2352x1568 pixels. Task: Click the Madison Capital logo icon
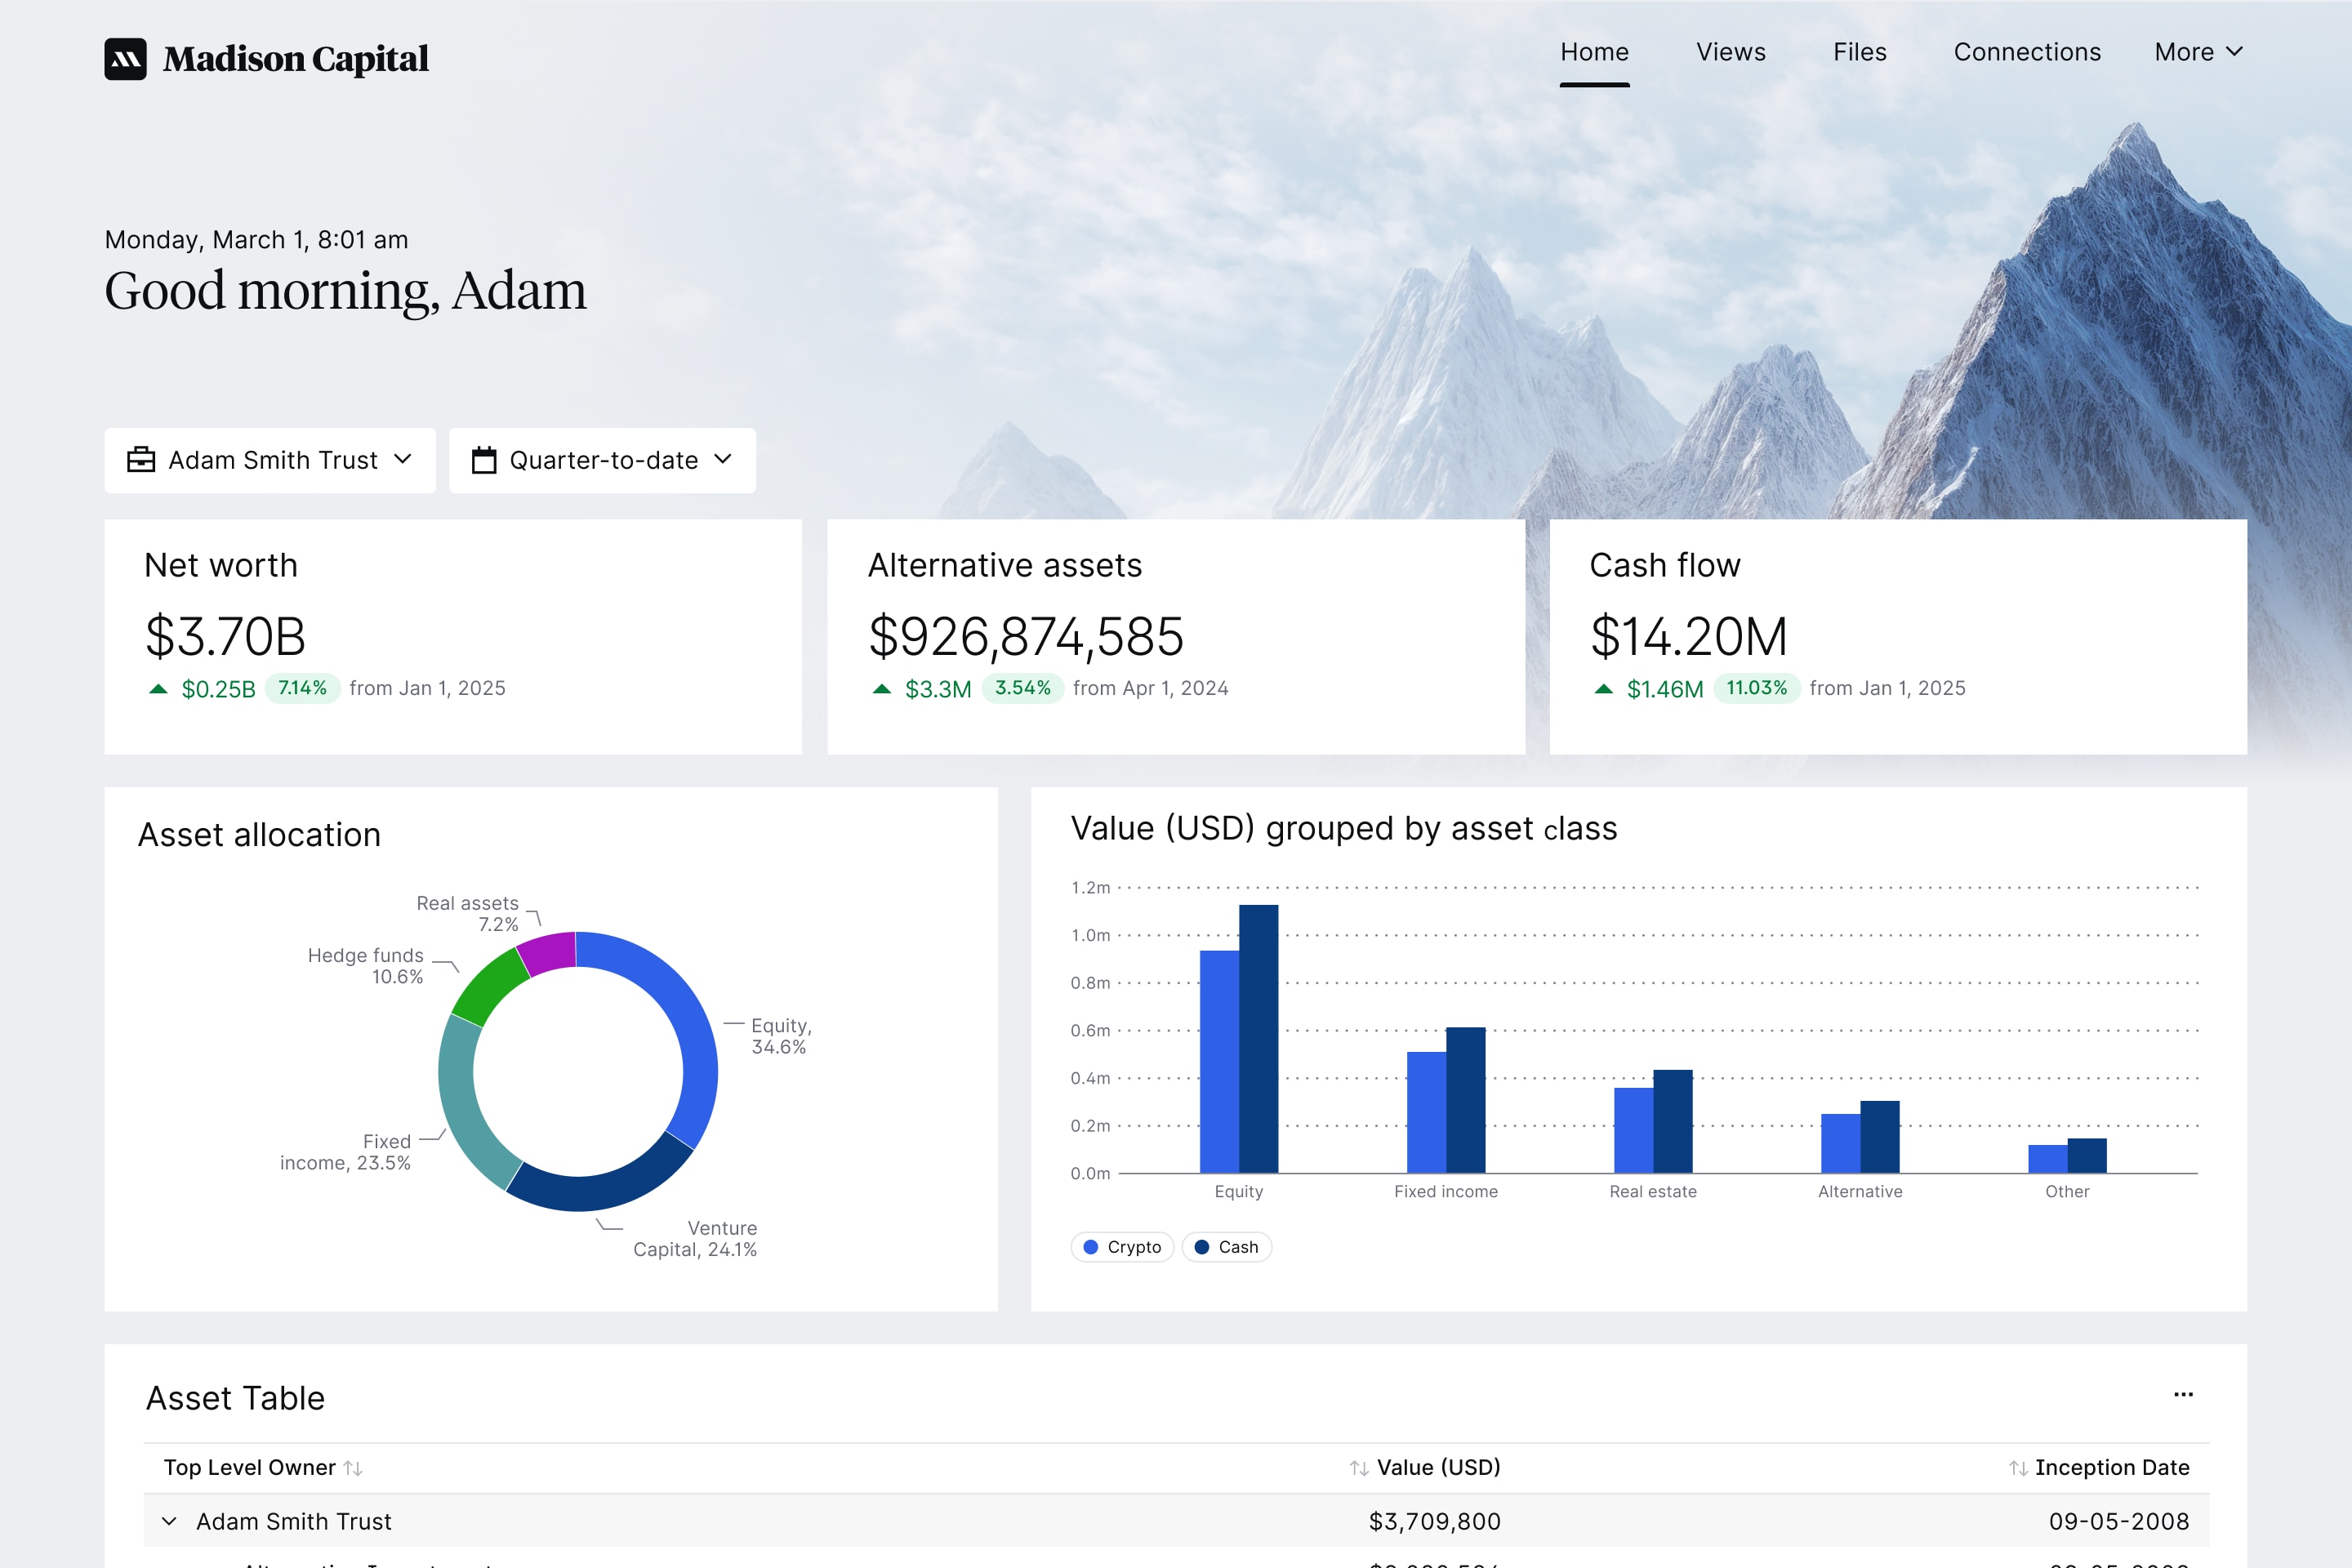125,59
